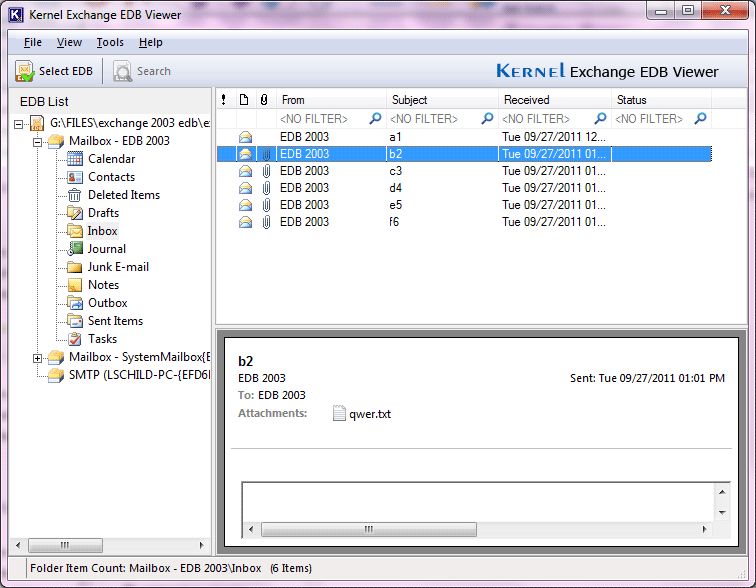Expand the Mailbox - SystemMailbox node
756x588 pixels.
click(x=38, y=358)
